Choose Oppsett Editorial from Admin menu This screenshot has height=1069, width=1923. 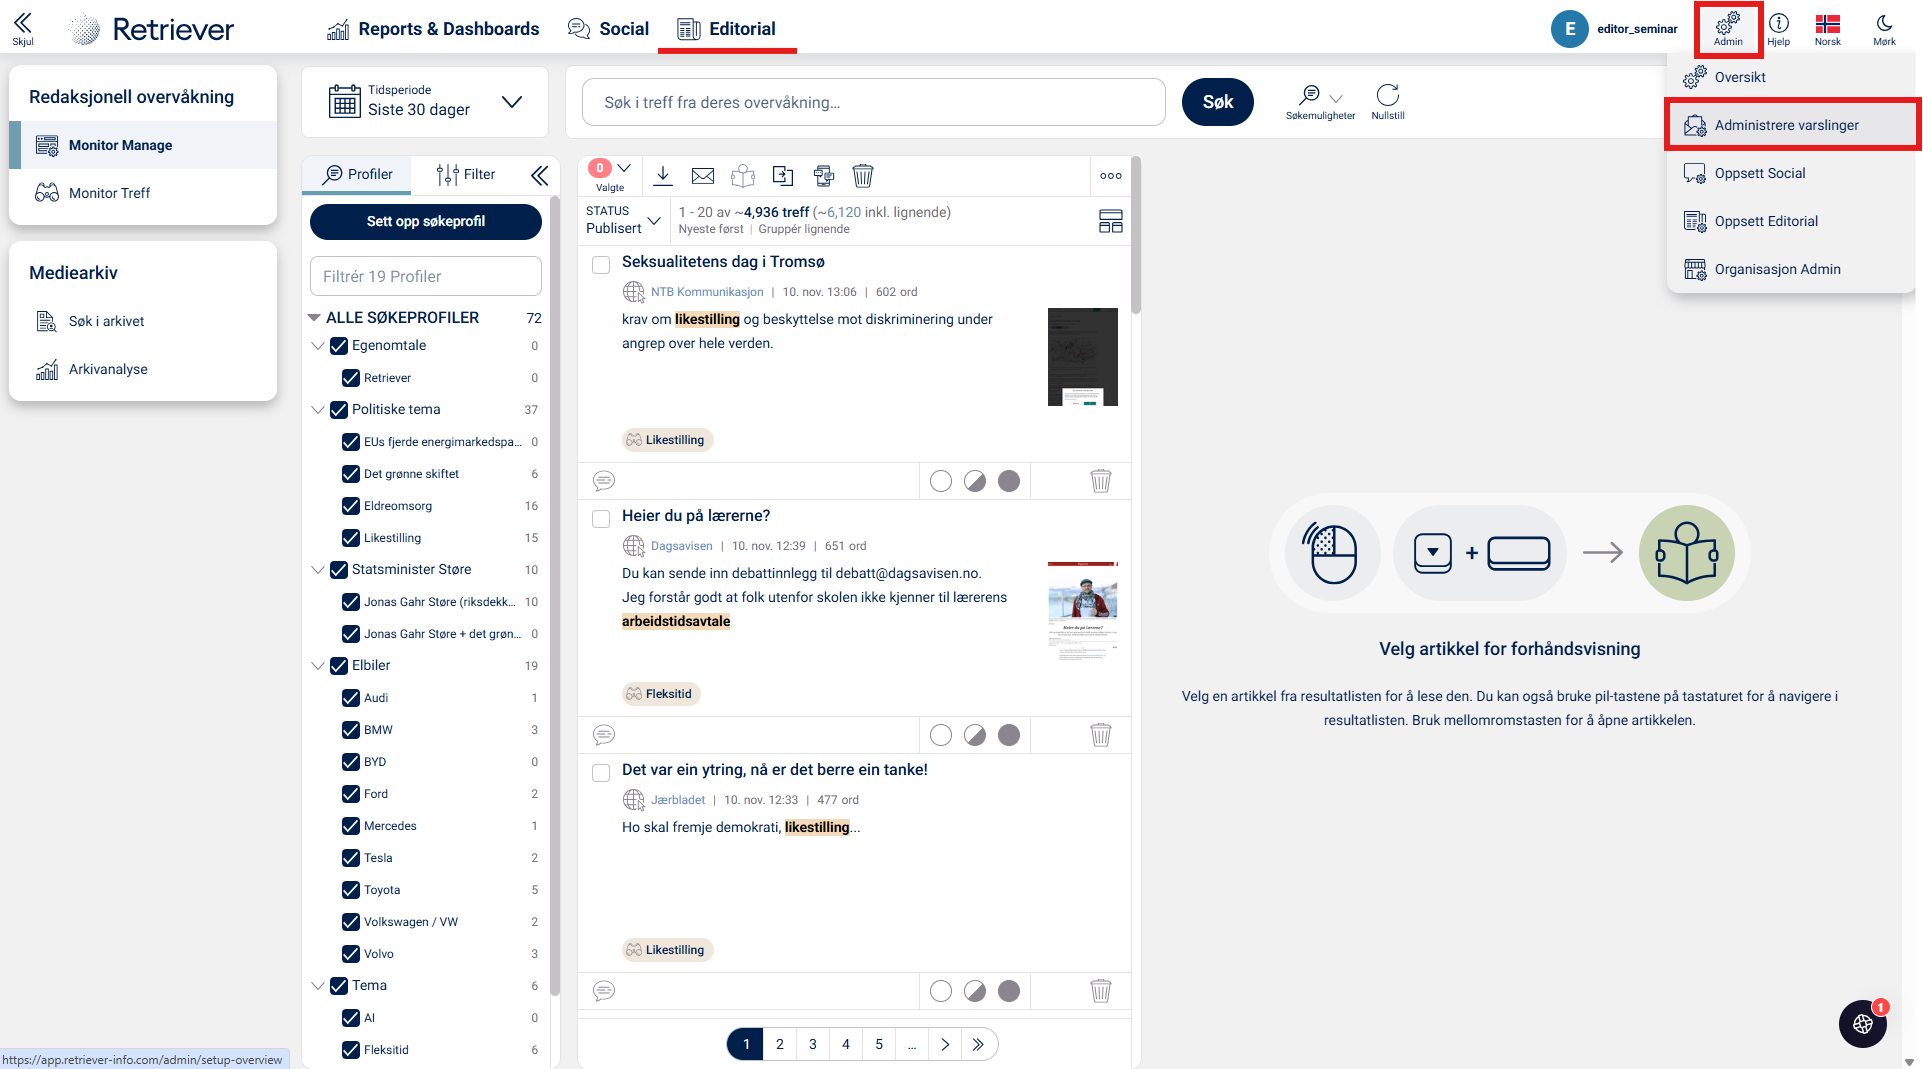(1791, 221)
